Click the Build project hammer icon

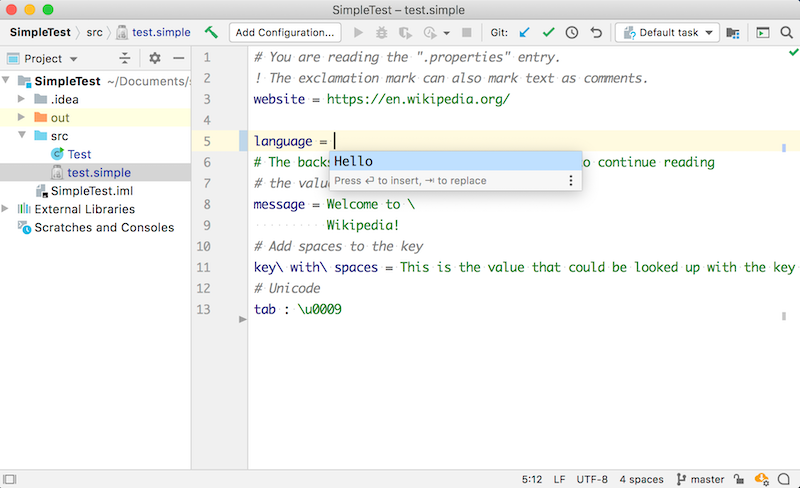click(x=211, y=33)
